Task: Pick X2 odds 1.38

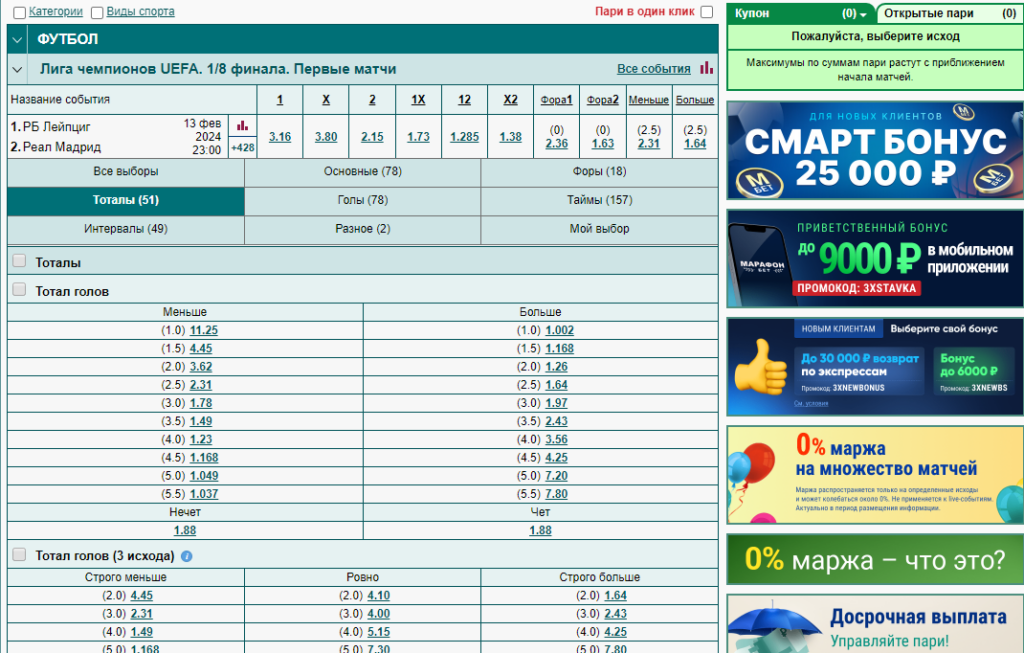Action: point(510,137)
